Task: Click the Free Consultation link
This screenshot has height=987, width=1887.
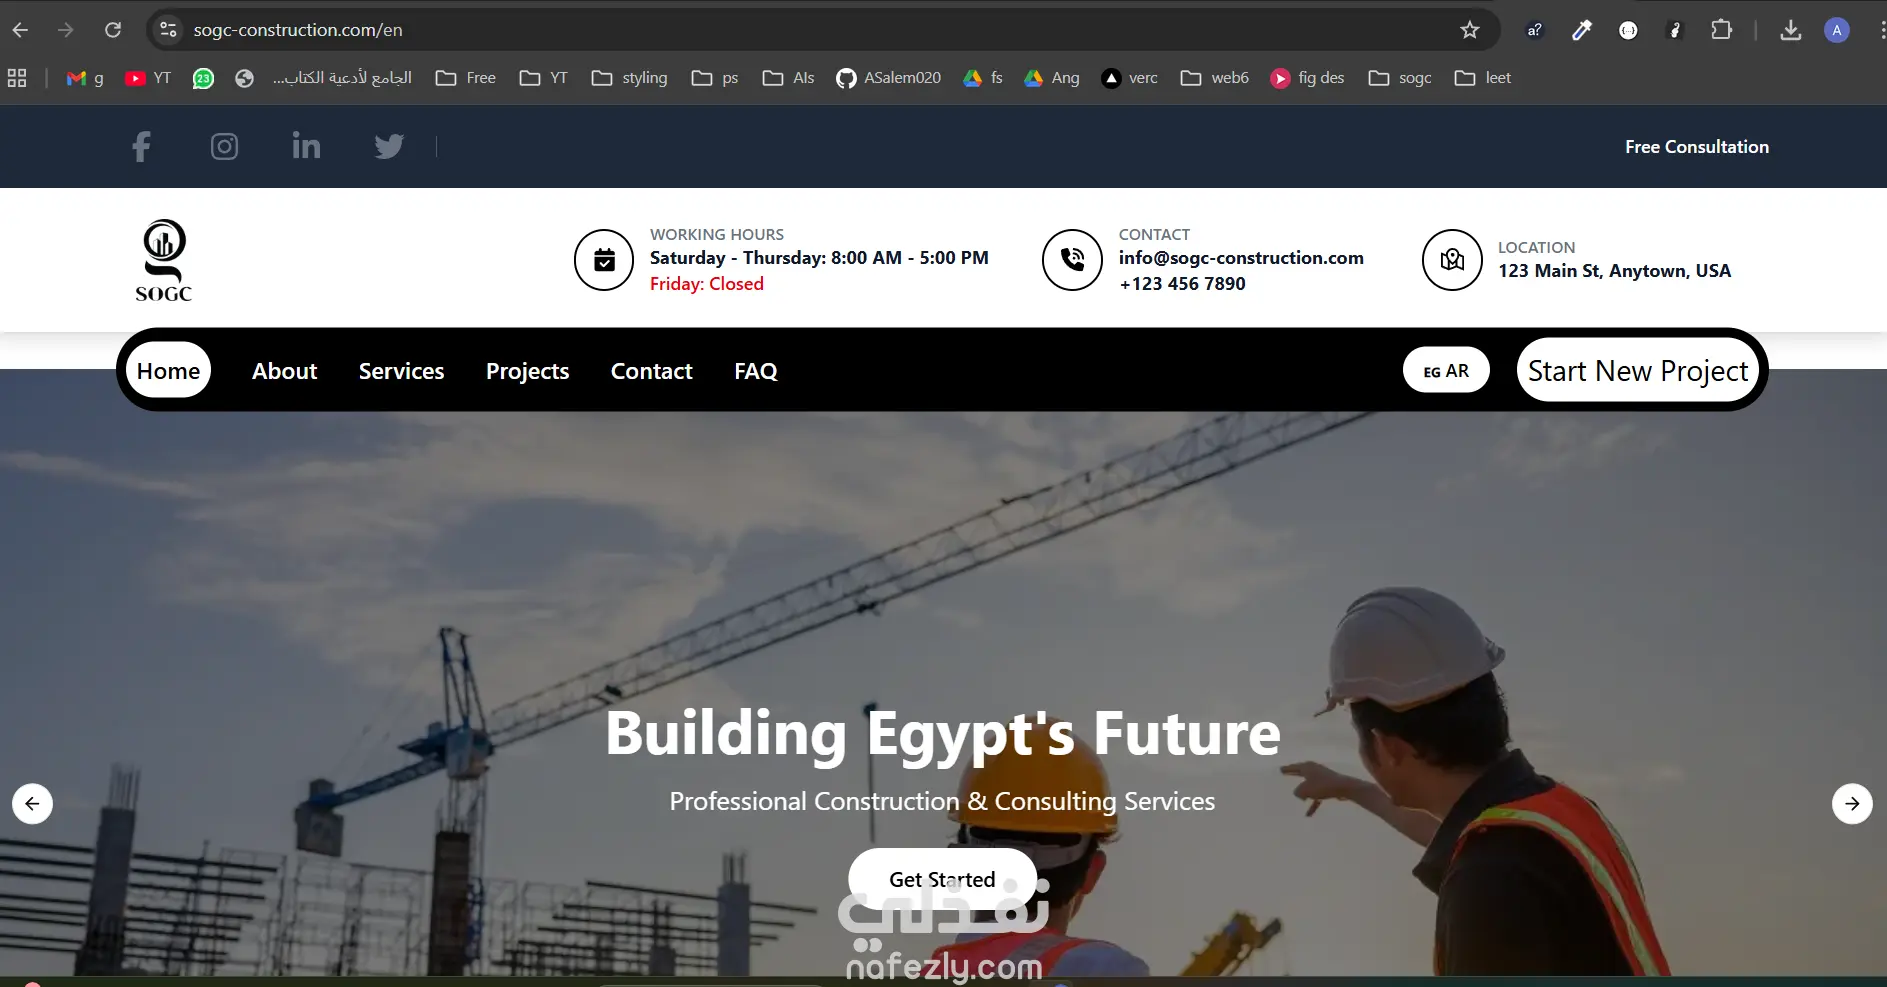Action: pyautogui.click(x=1696, y=147)
